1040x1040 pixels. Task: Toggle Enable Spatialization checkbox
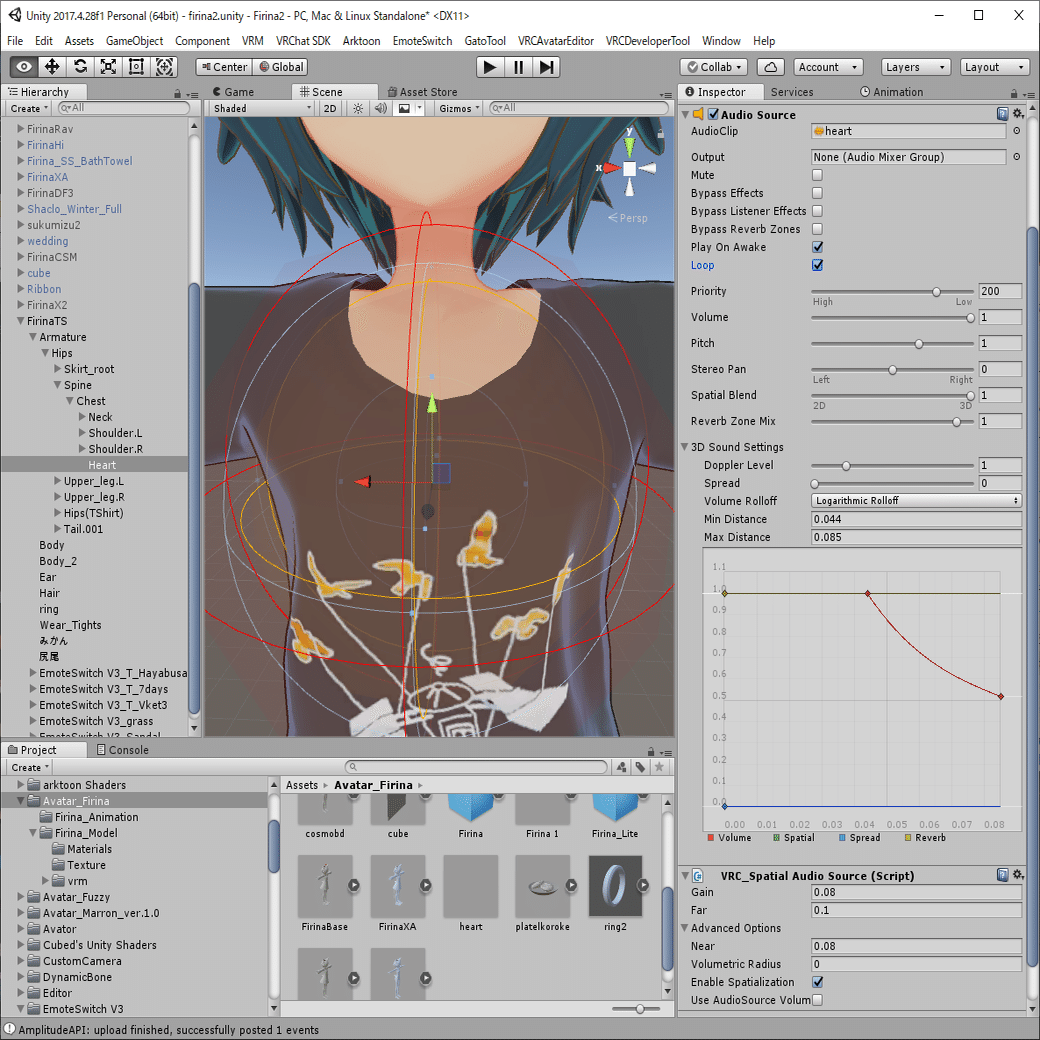[x=817, y=982]
